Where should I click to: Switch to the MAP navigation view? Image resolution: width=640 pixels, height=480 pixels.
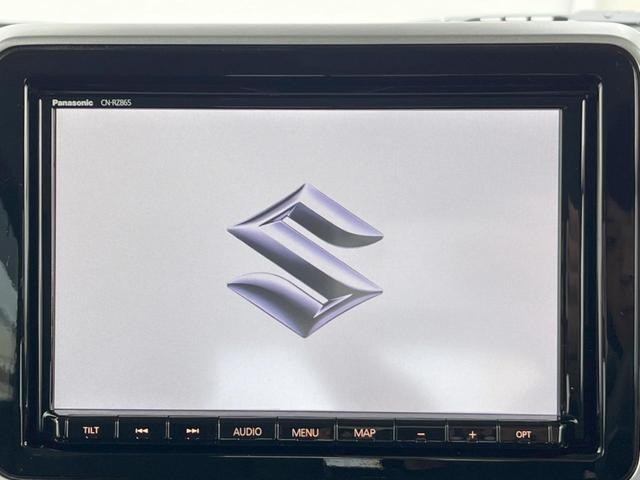(x=364, y=432)
